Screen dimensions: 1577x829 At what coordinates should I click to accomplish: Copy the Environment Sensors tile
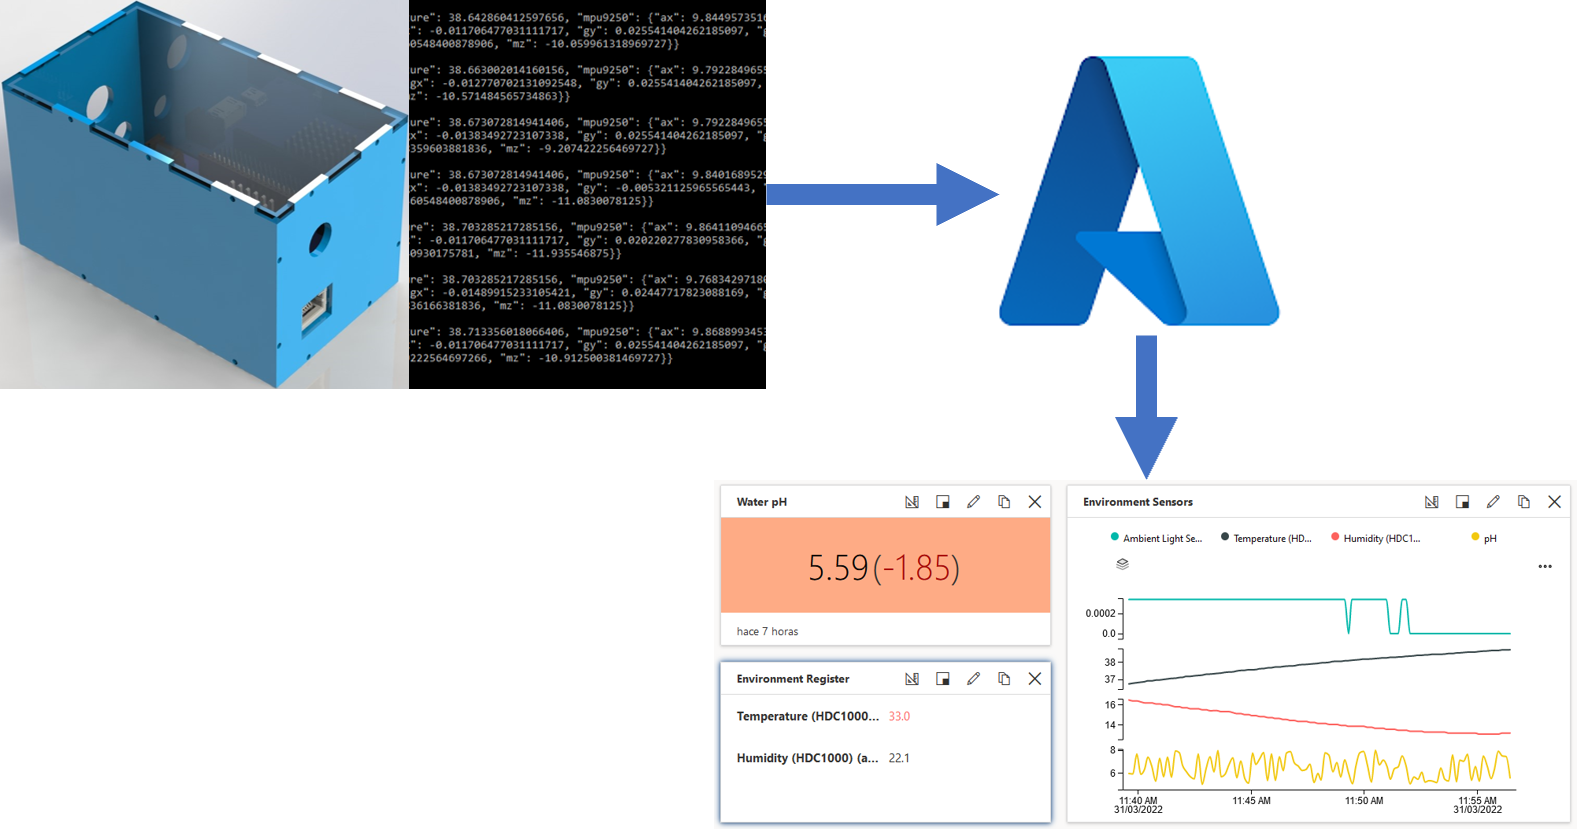pyautogui.click(x=1524, y=502)
